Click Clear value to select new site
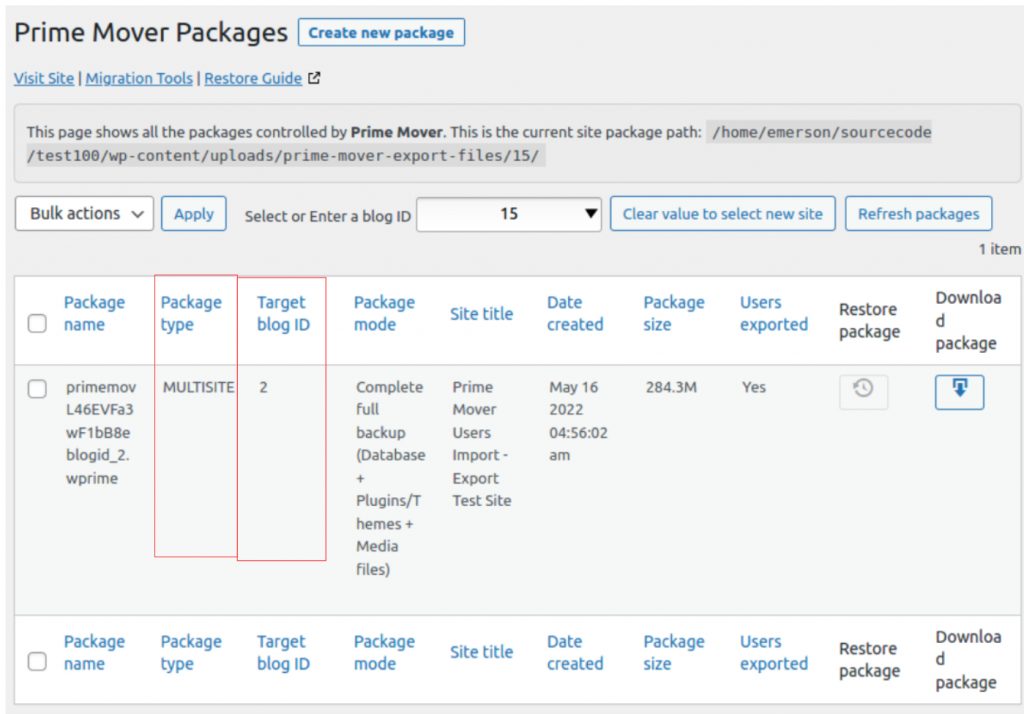The height and width of the screenshot is (714, 1024). [x=722, y=214]
